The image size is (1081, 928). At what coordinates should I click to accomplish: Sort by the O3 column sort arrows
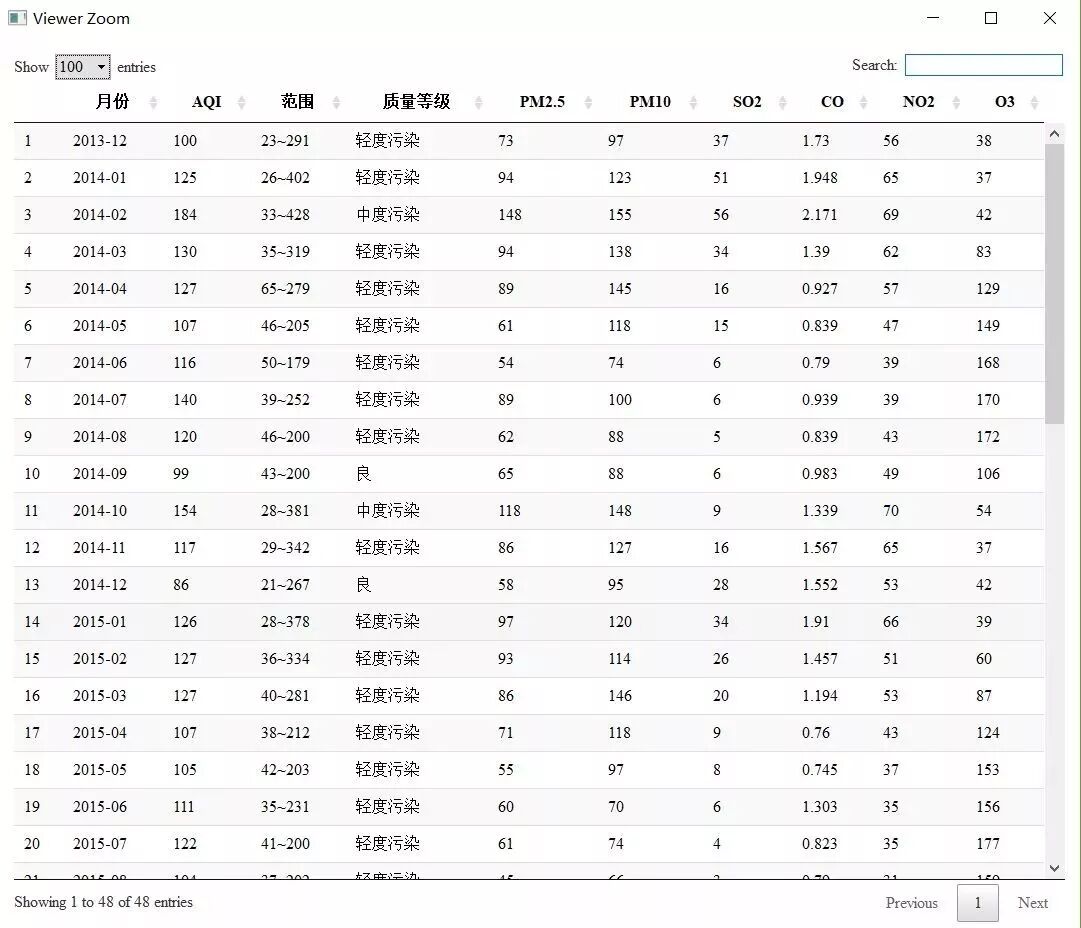pos(1034,103)
